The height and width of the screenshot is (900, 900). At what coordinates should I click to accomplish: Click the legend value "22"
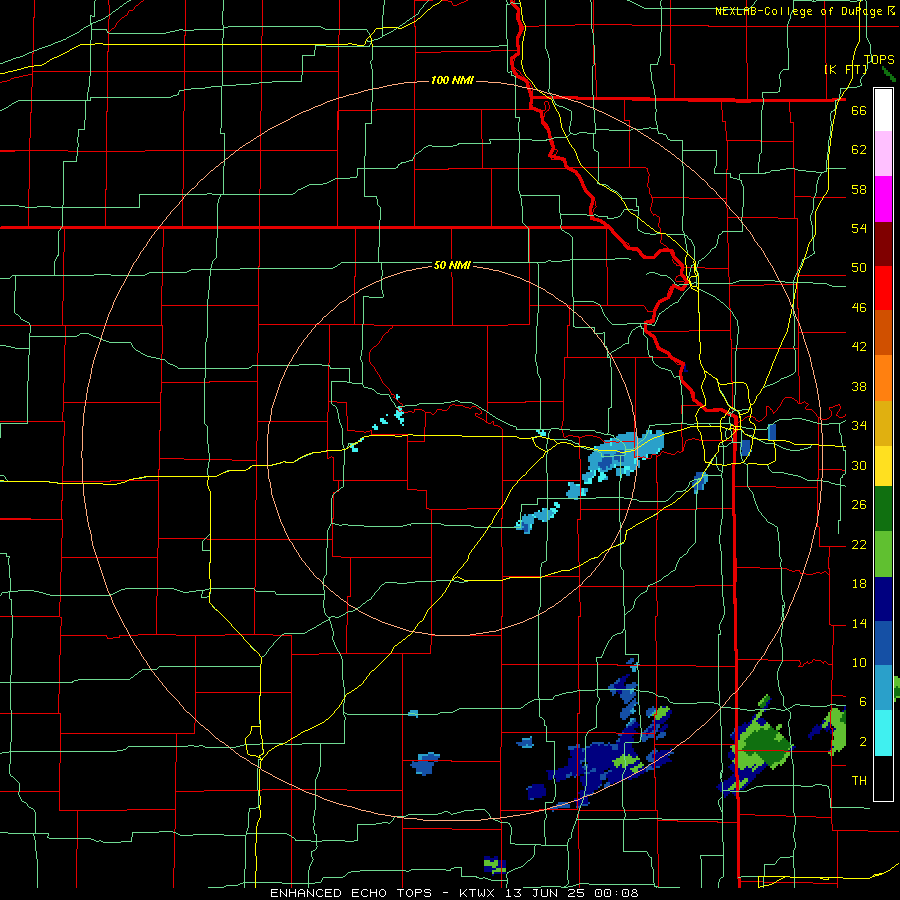point(859,544)
